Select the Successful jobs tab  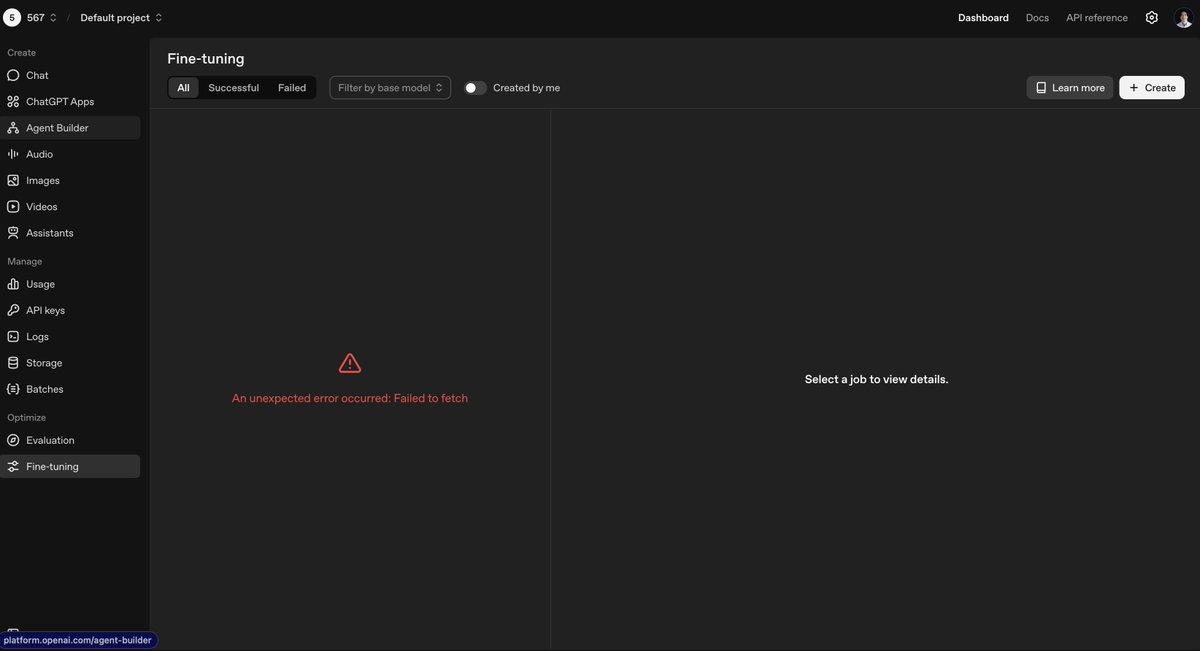click(x=233, y=88)
